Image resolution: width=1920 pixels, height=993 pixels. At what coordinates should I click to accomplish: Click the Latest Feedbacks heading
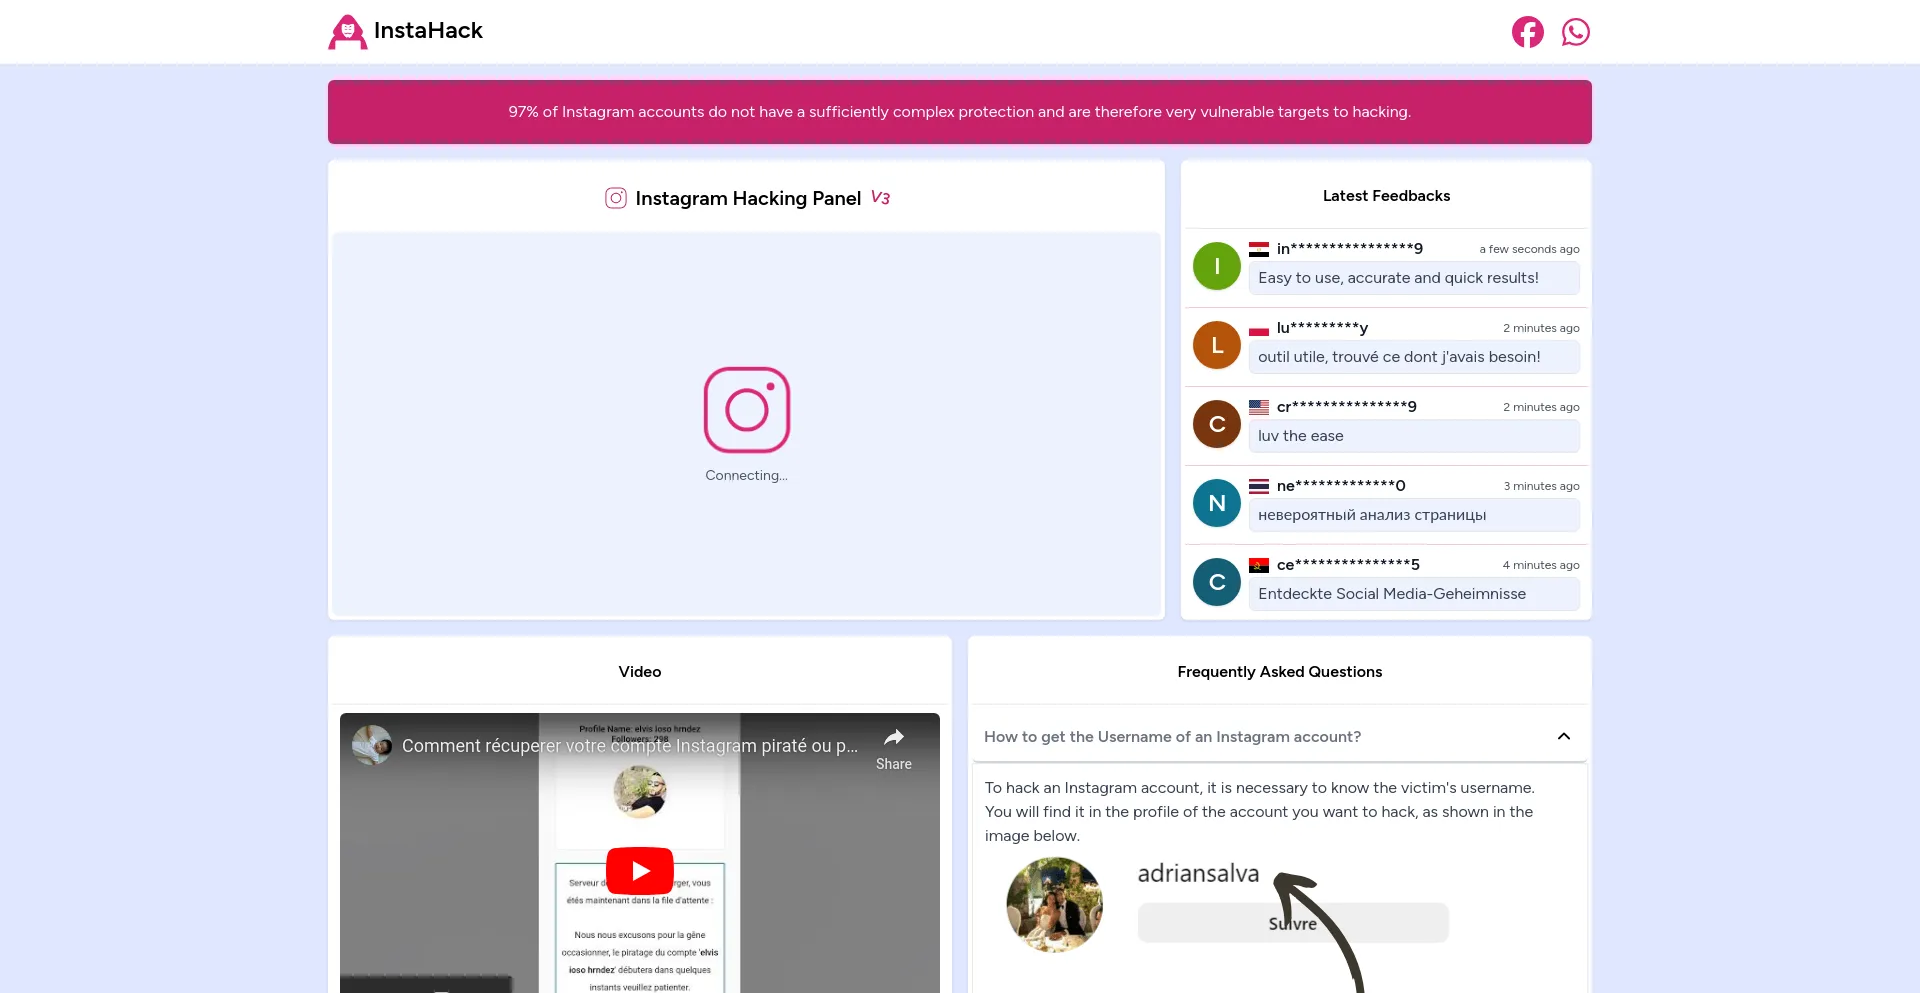click(1386, 196)
